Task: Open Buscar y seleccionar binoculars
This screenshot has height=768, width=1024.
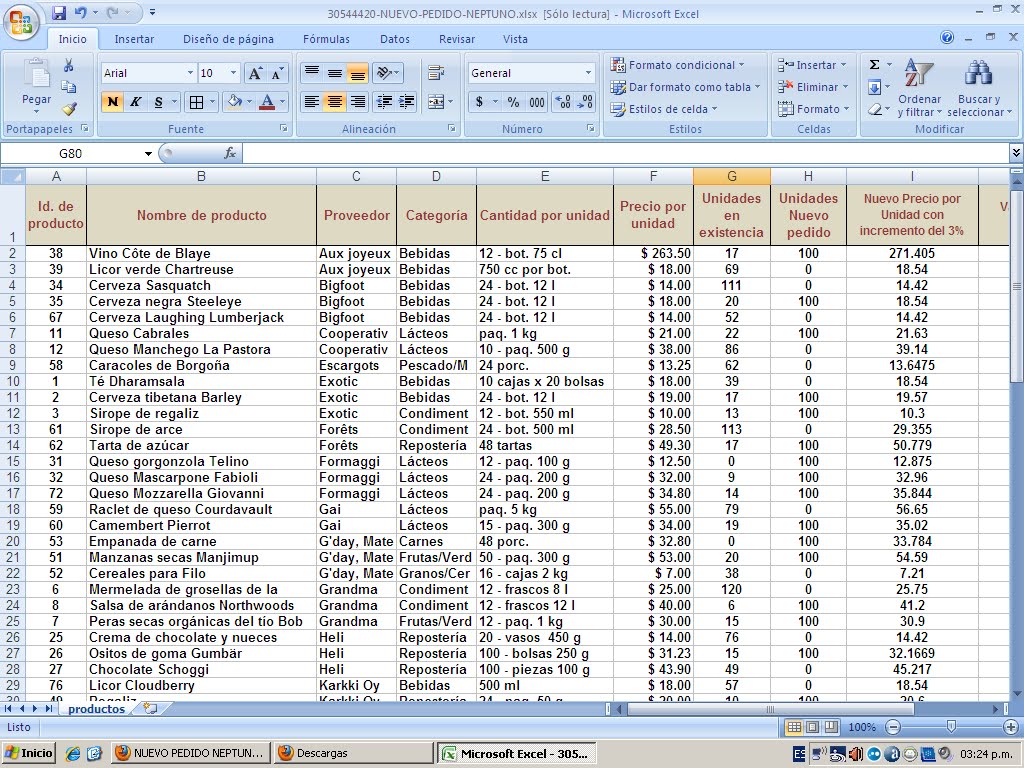Action: tap(979, 88)
